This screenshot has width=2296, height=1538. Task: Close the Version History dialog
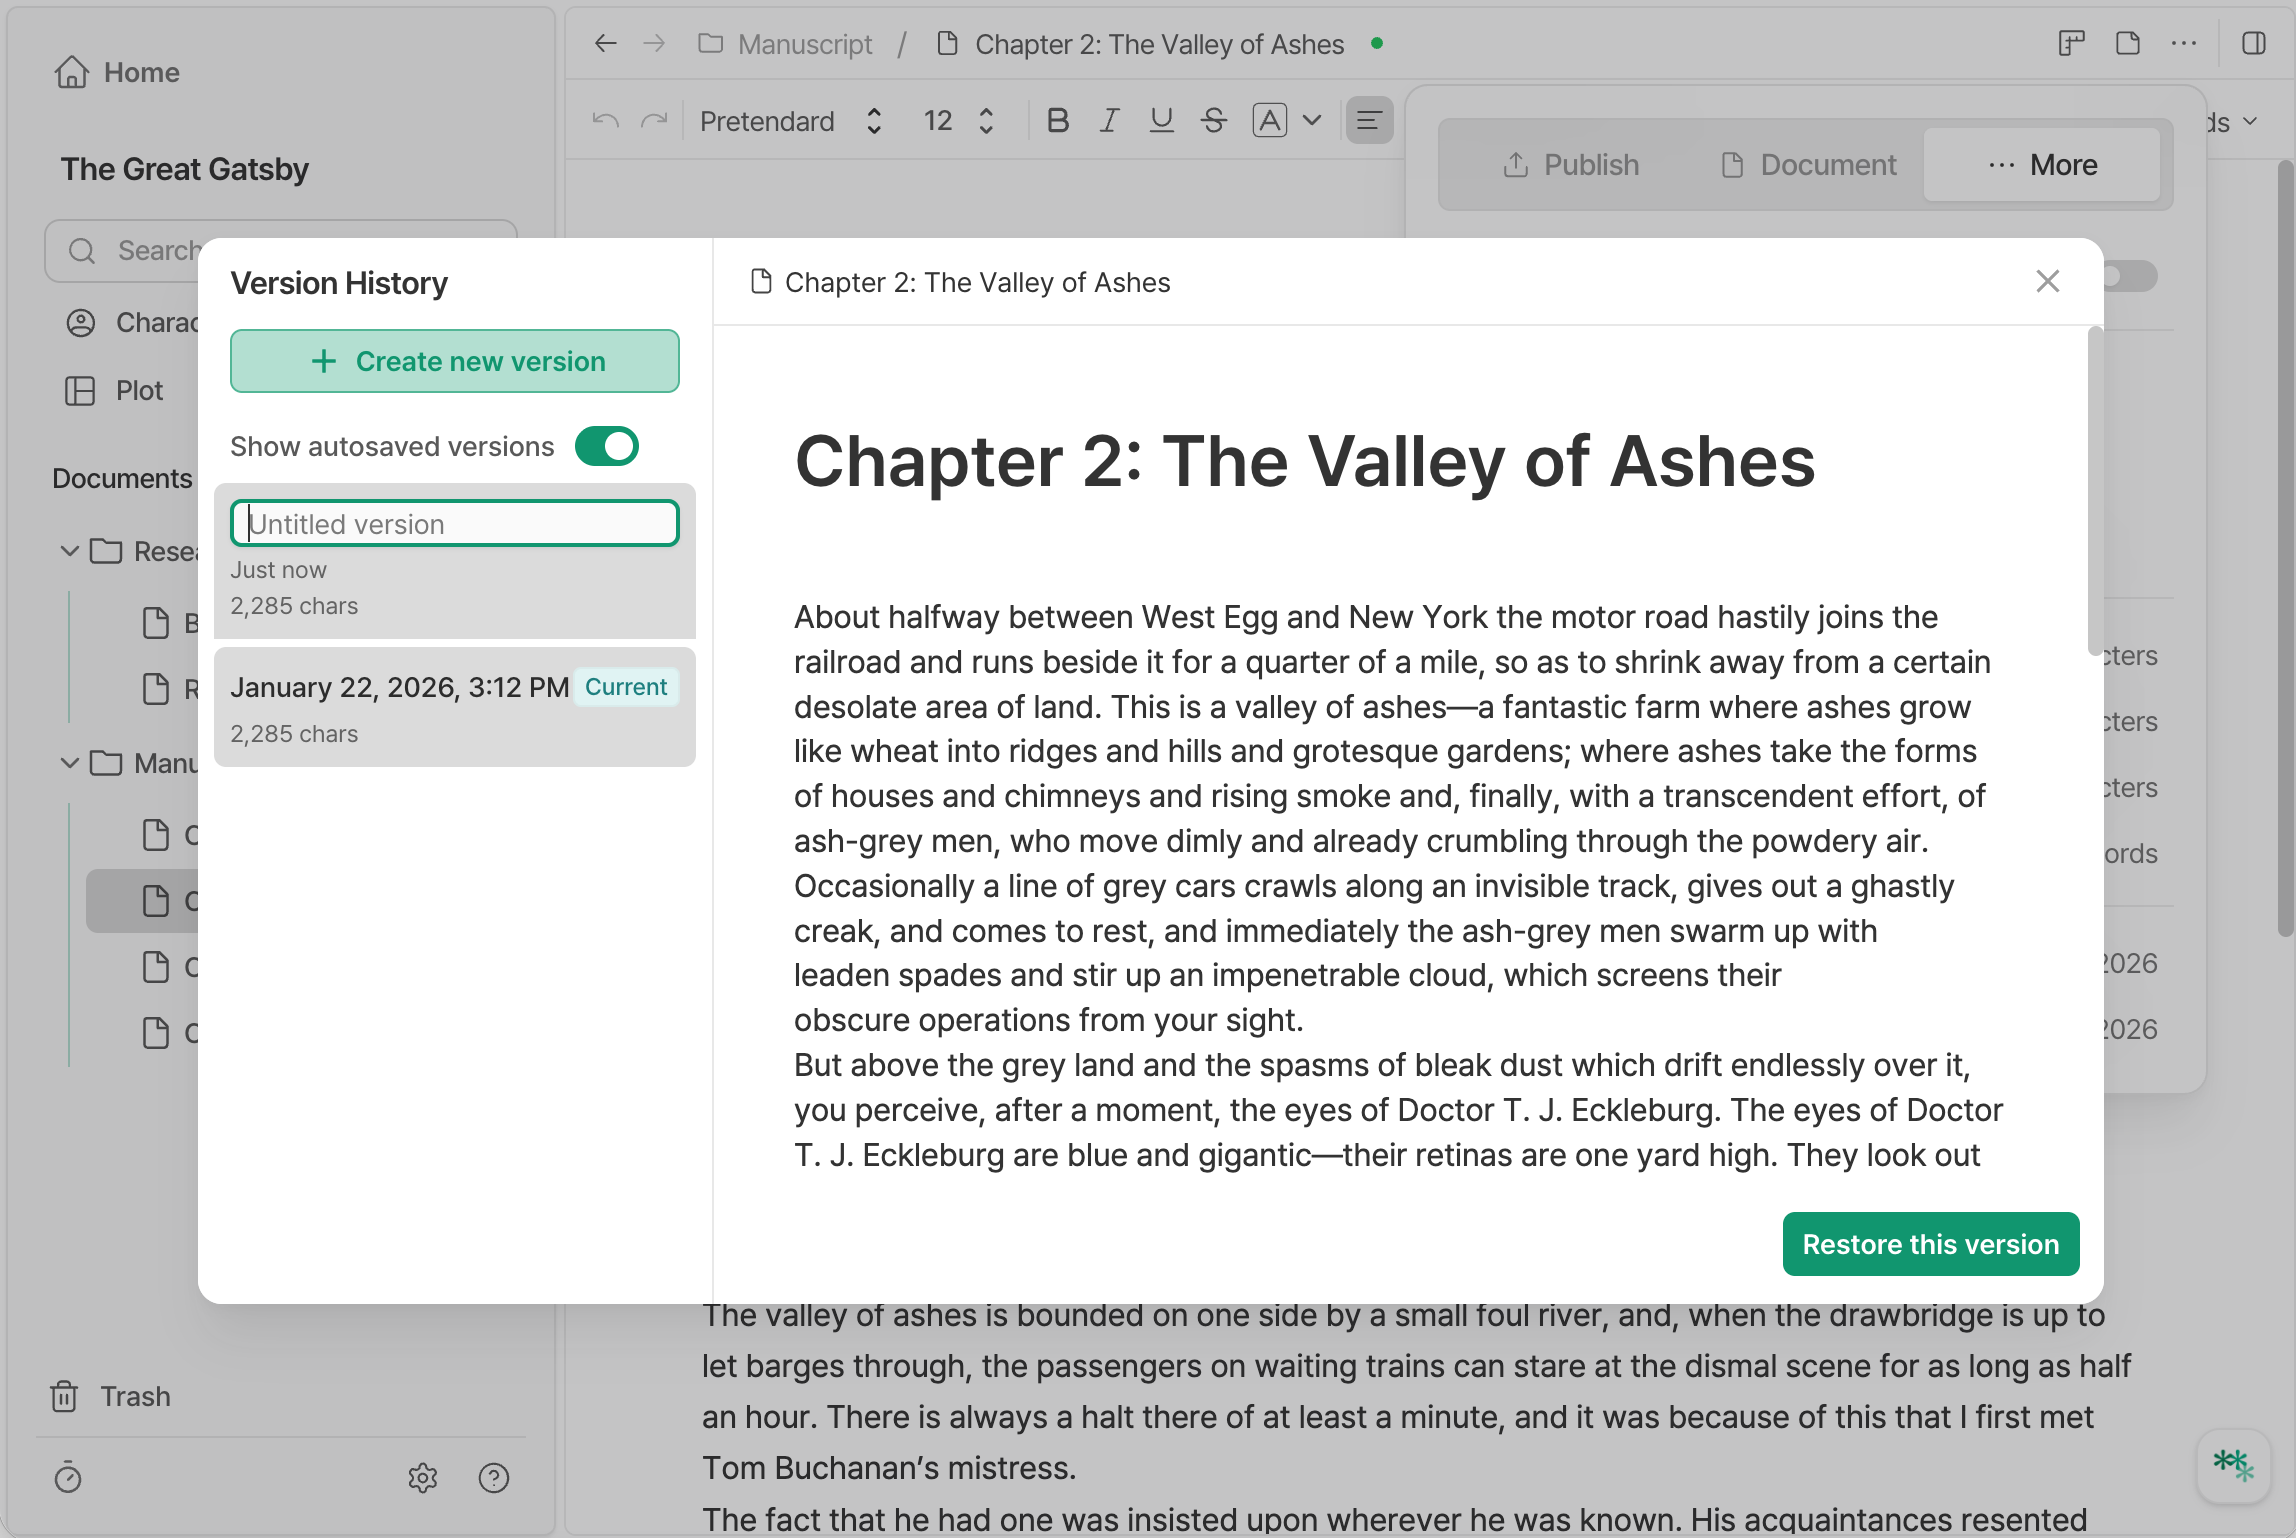(2048, 281)
